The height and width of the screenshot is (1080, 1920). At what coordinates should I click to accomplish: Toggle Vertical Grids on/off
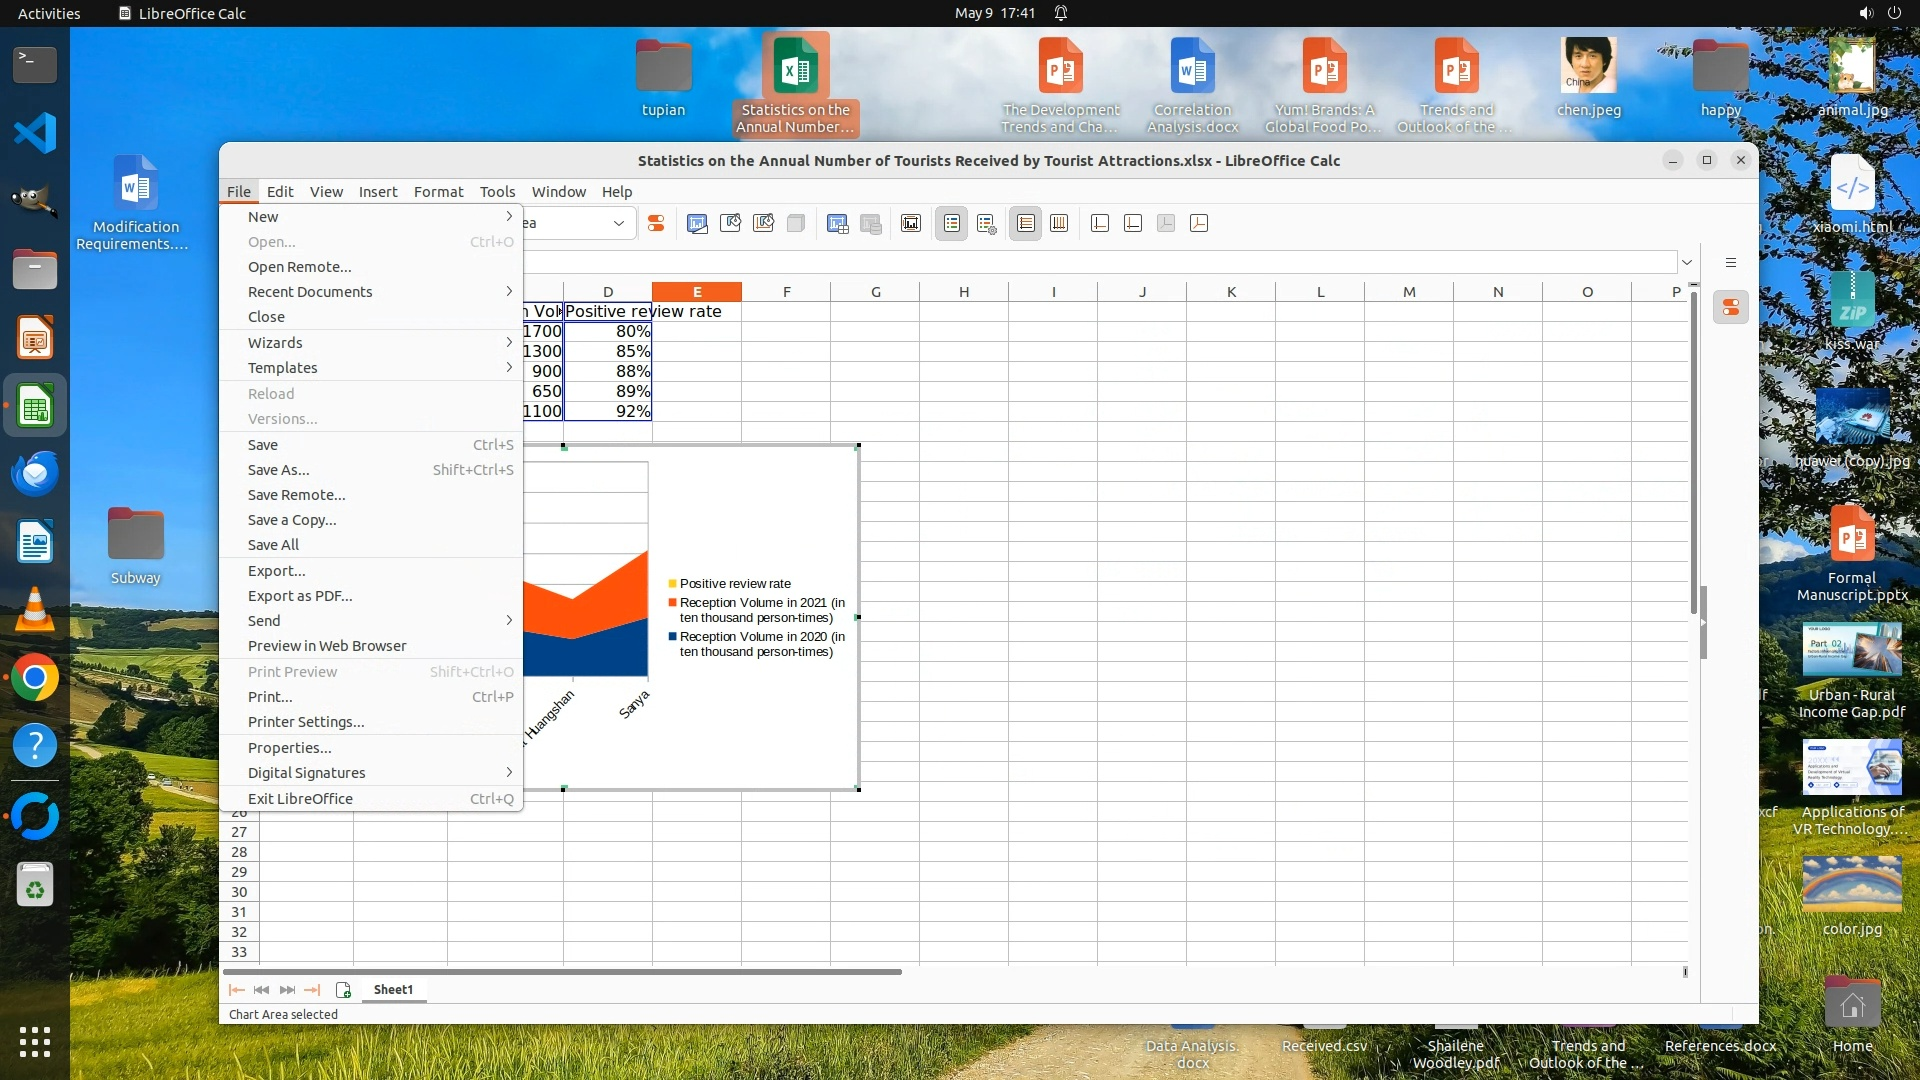tap(1059, 224)
